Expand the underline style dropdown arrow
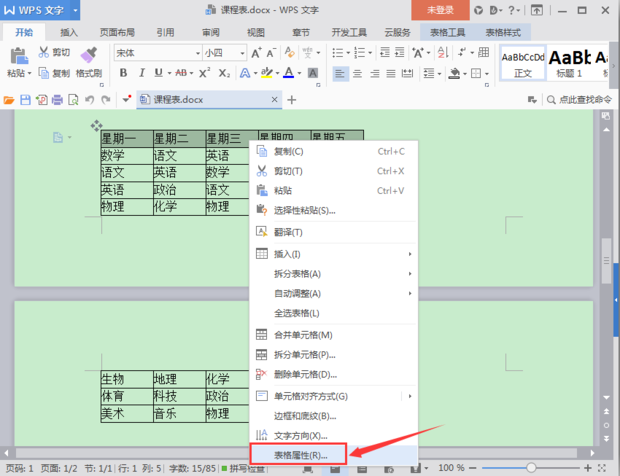The height and width of the screenshot is (476, 620). (x=169, y=73)
